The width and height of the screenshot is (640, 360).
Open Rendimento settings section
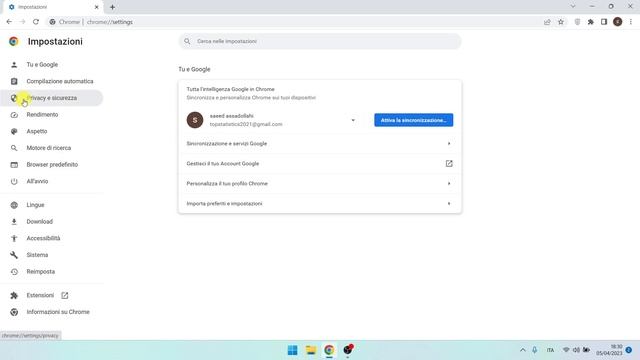[x=42, y=115]
